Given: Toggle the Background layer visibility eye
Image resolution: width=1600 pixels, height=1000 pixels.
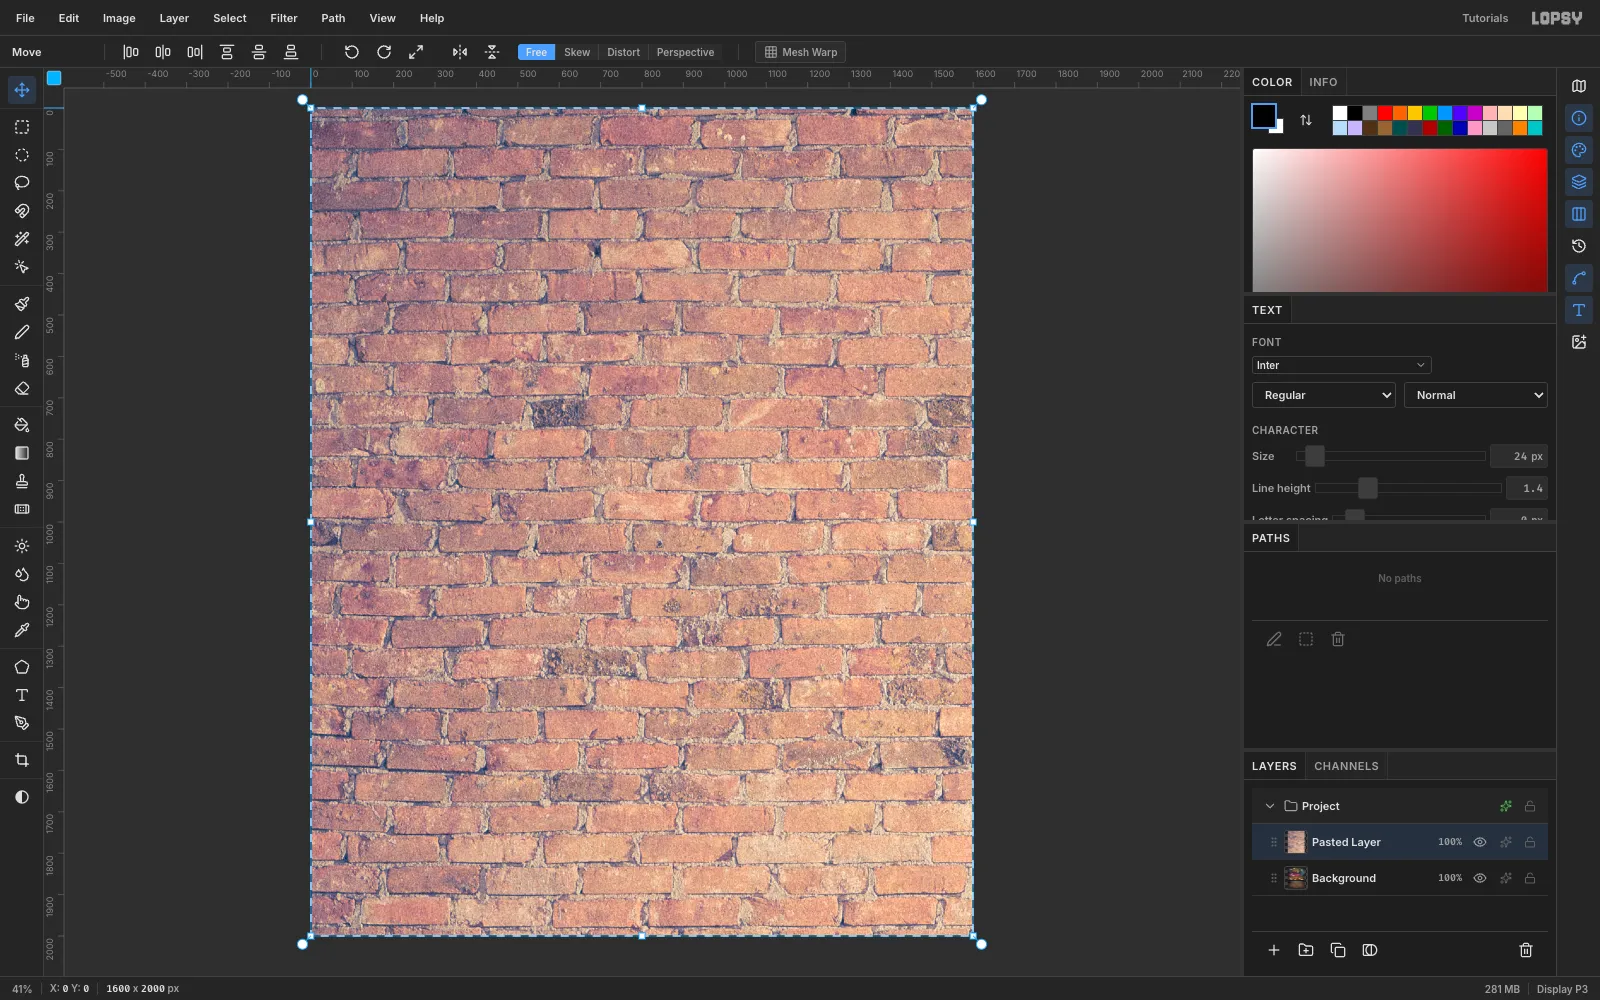Looking at the screenshot, I should [x=1480, y=878].
